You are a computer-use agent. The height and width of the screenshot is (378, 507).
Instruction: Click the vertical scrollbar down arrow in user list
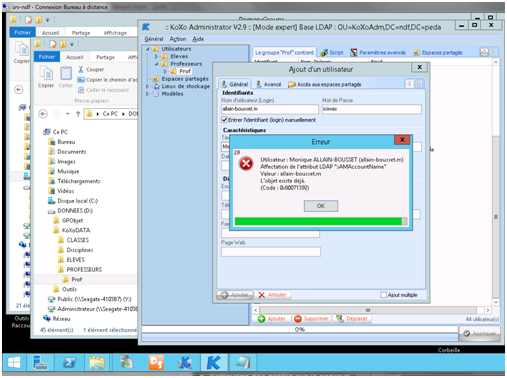(x=496, y=302)
